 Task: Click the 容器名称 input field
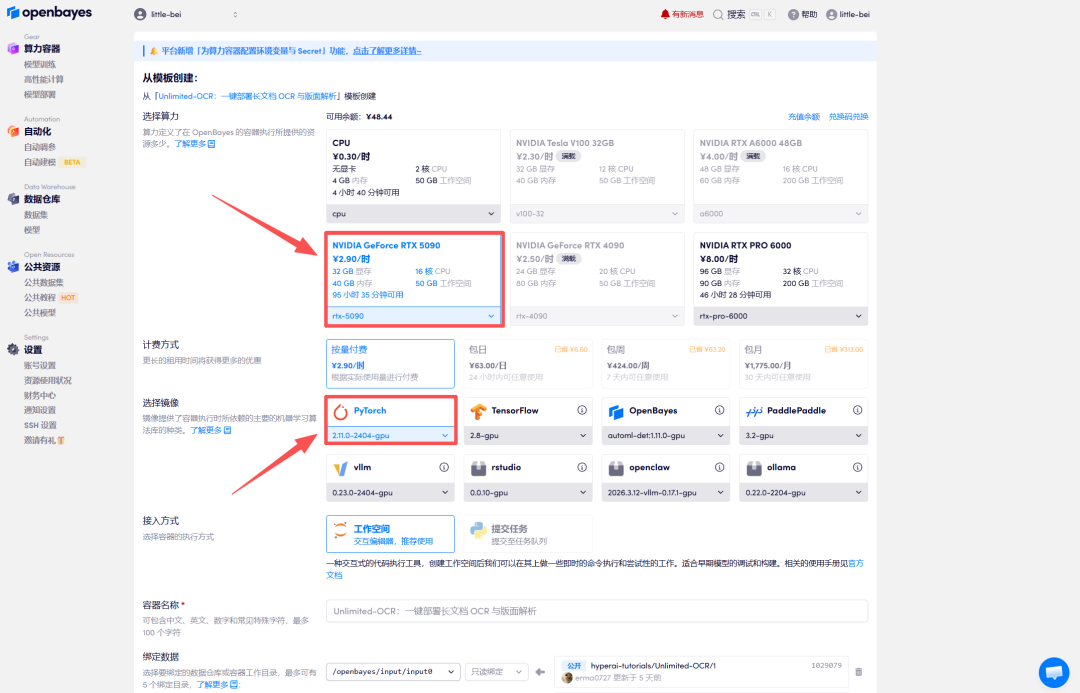point(596,611)
